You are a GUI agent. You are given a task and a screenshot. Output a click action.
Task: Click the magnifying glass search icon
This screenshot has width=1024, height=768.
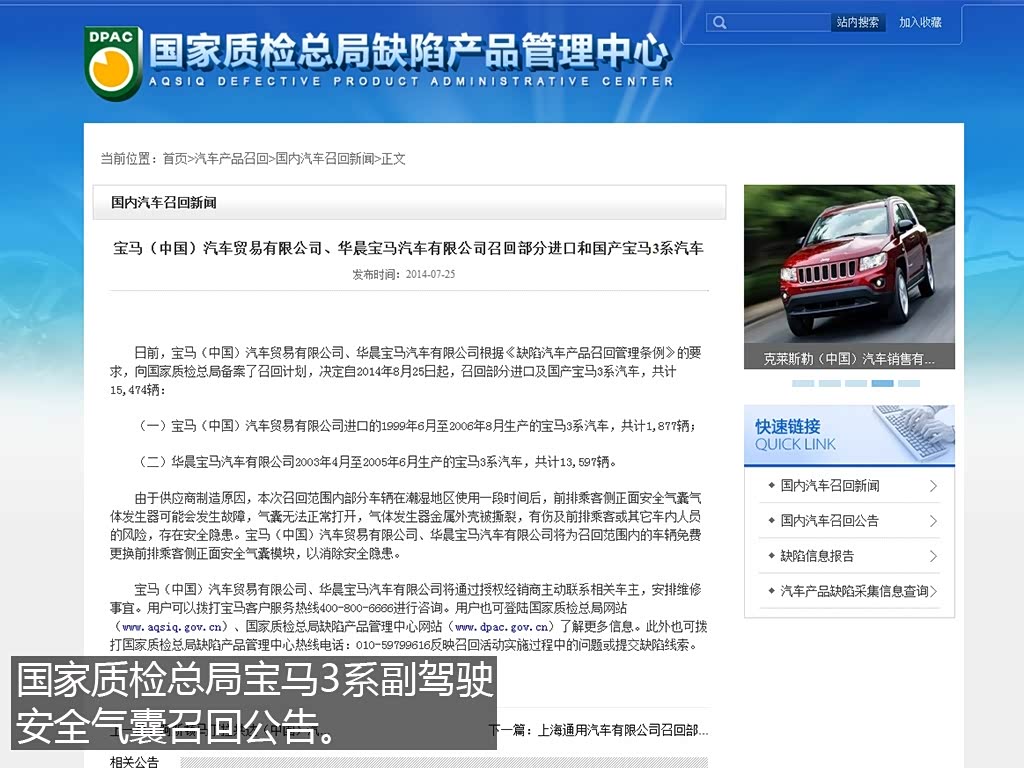pos(720,22)
